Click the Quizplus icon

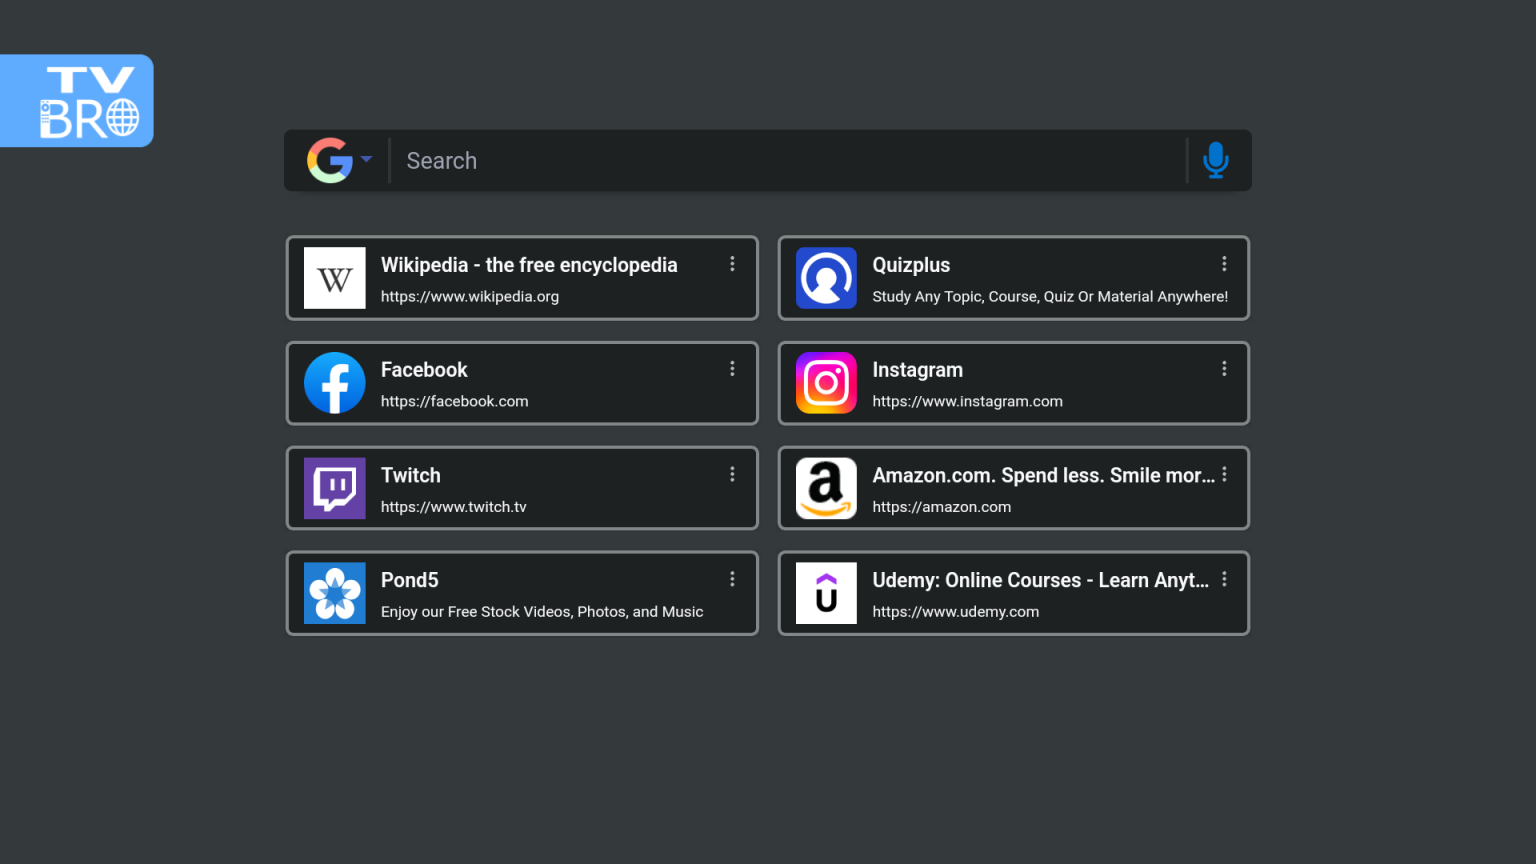pyautogui.click(x=826, y=278)
